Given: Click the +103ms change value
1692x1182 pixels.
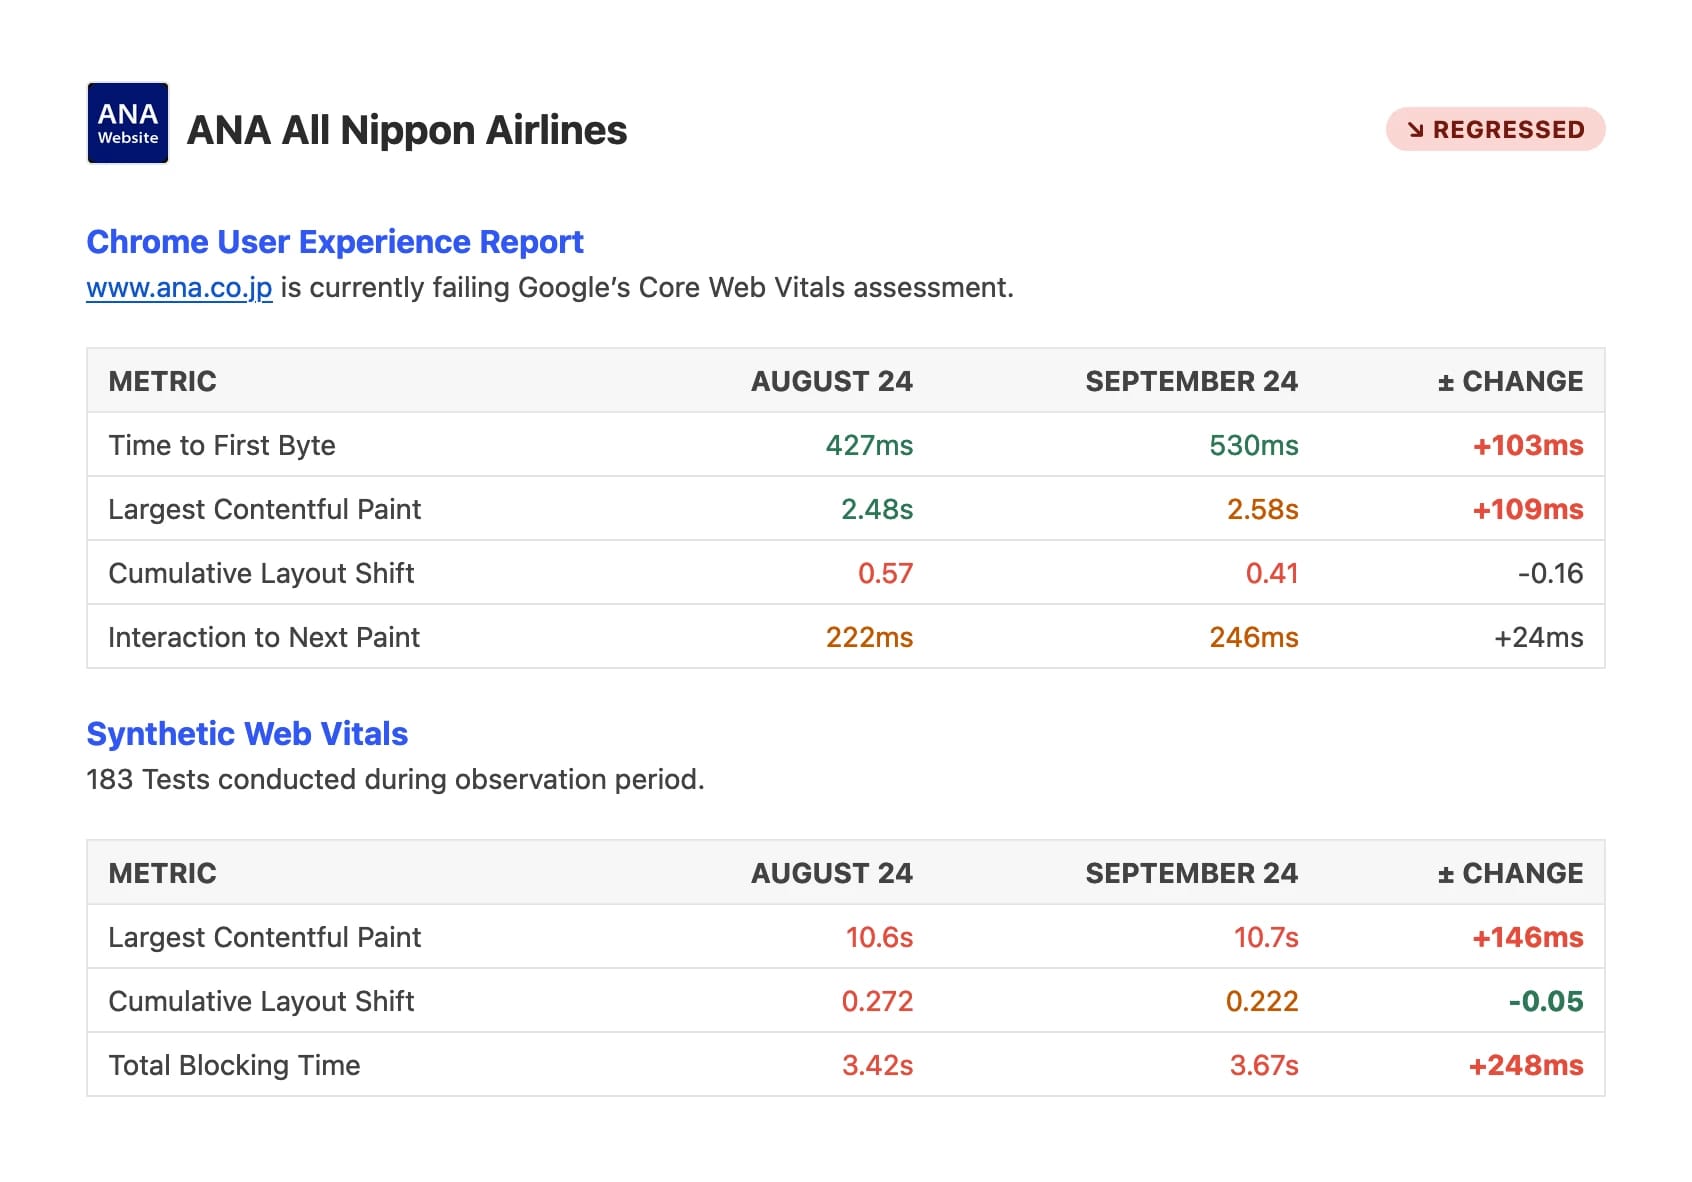Looking at the screenshot, I should [1527, 446].
